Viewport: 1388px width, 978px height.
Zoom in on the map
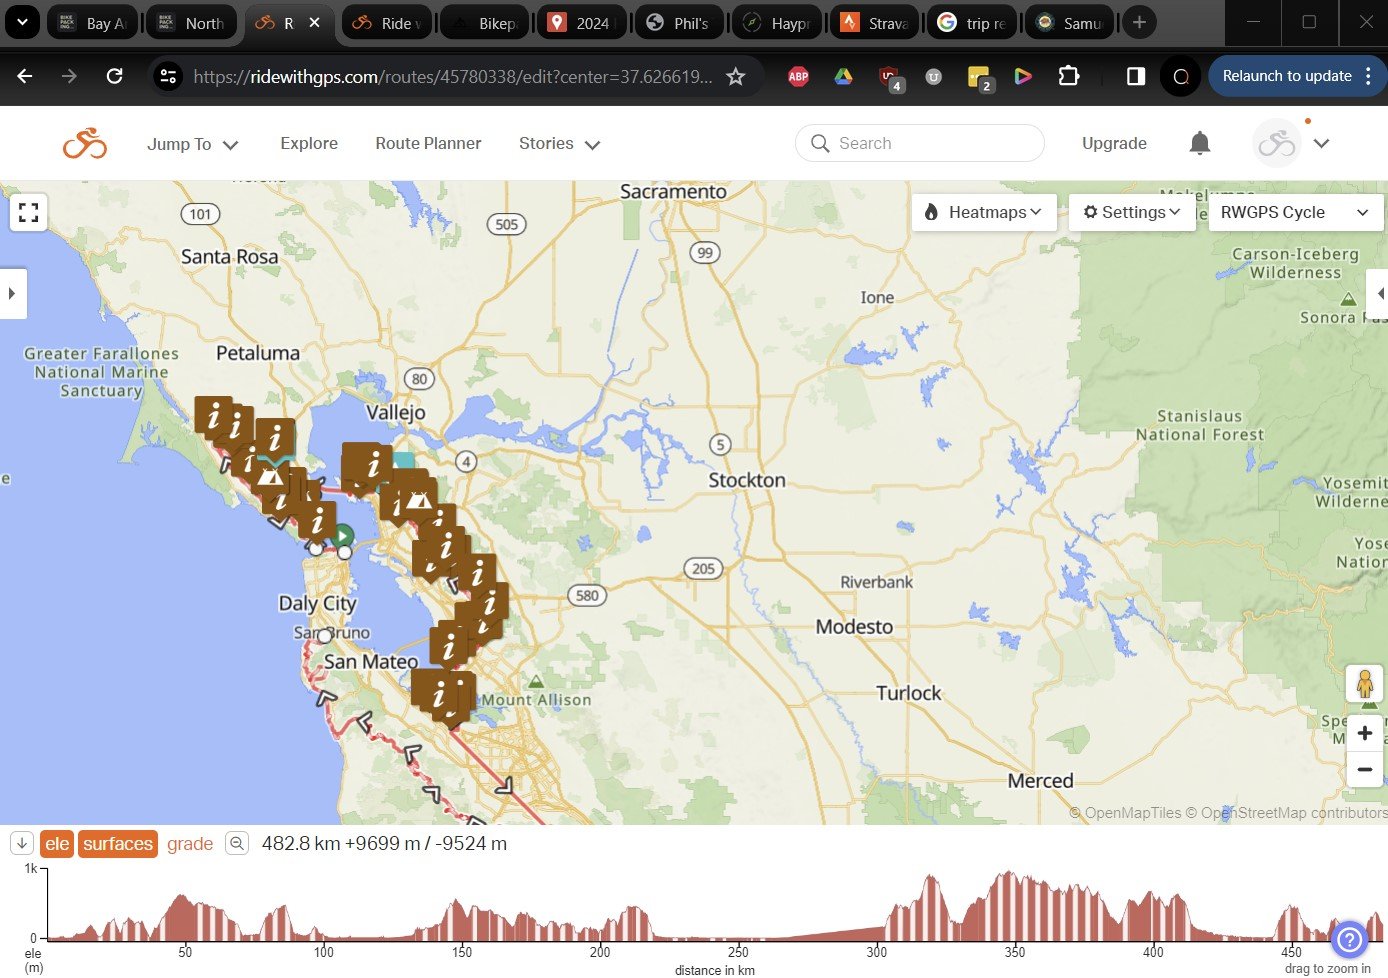[x=1365, y=733]
